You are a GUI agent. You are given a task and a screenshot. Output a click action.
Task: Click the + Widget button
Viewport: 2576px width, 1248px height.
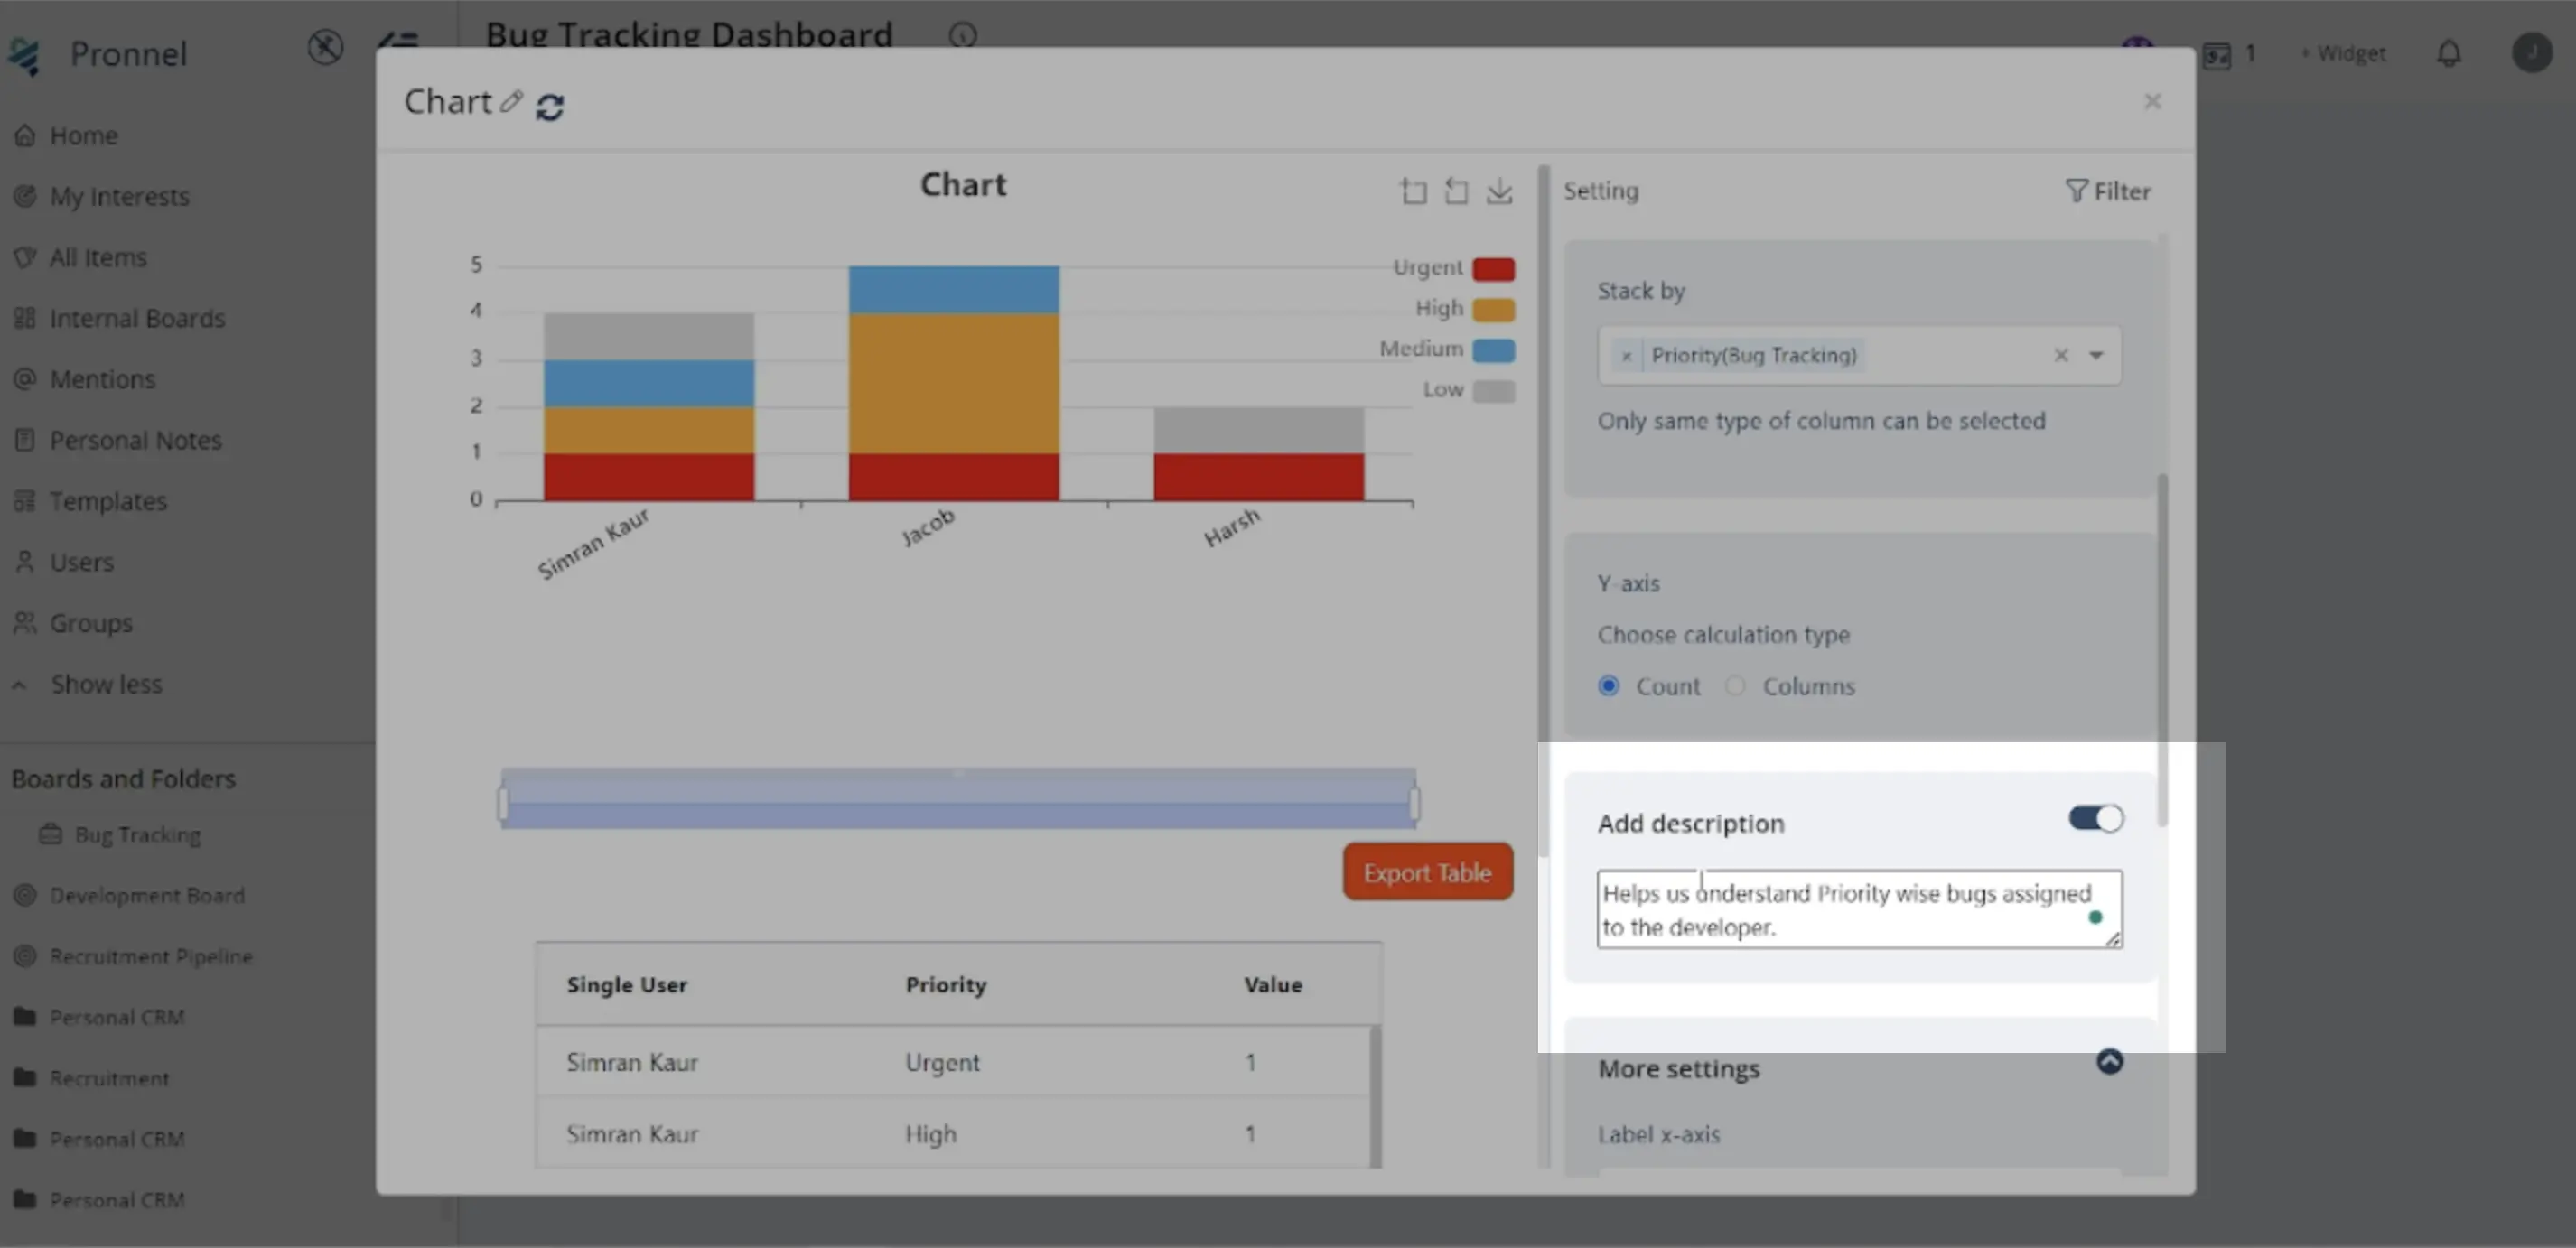(x=2342, y=53)
